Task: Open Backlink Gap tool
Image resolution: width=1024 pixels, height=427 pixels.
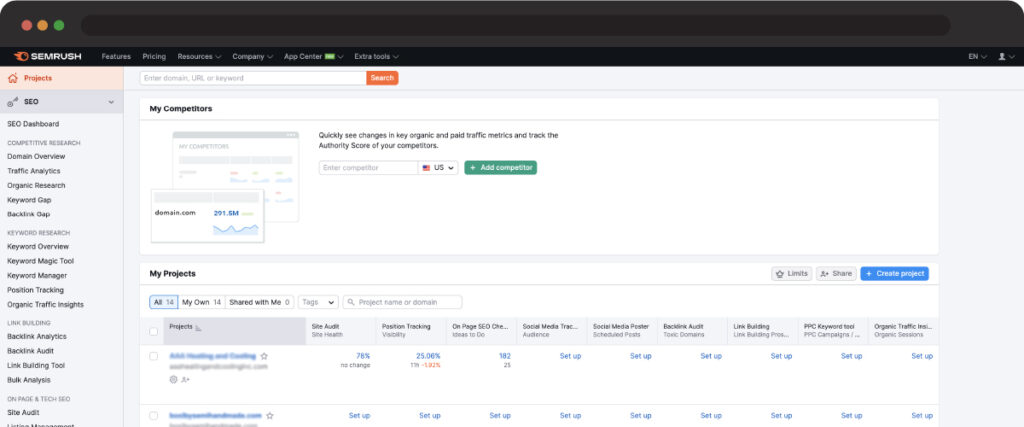Action: coord(28,214)
